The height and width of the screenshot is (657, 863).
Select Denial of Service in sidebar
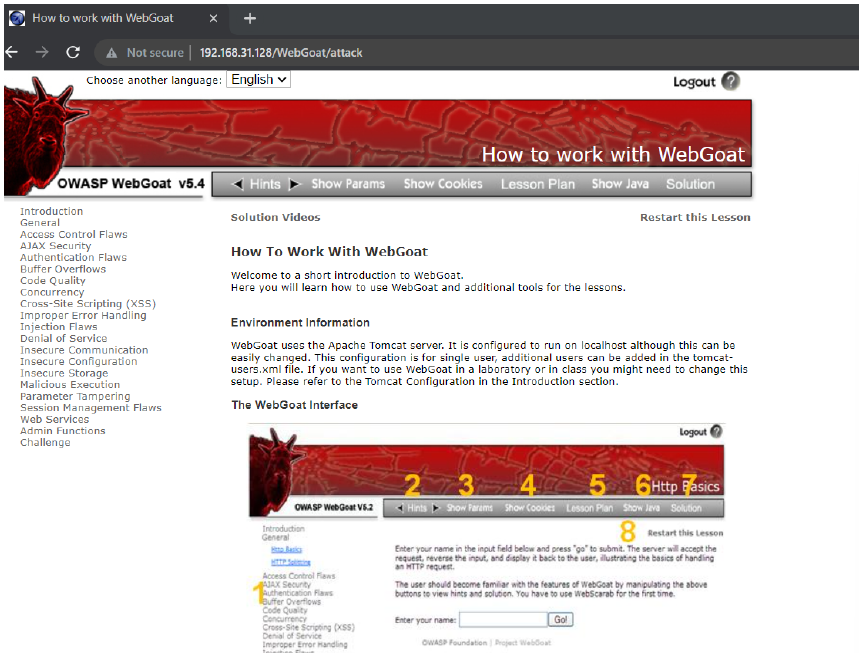click(64, 338)
